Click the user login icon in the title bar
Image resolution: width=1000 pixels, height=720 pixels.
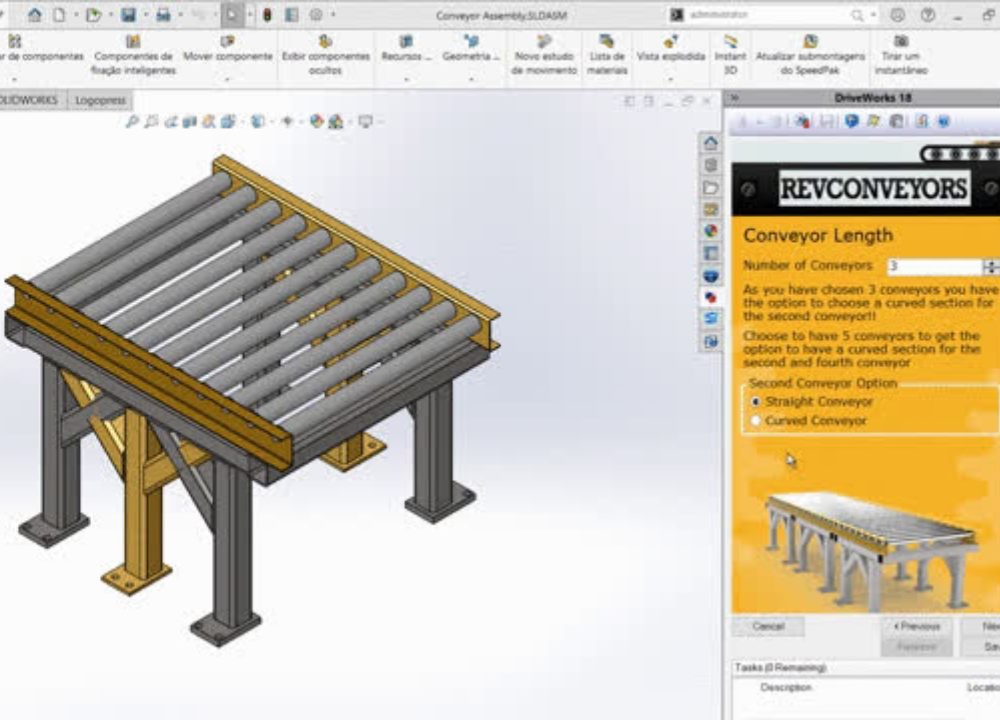coord(897,15)
